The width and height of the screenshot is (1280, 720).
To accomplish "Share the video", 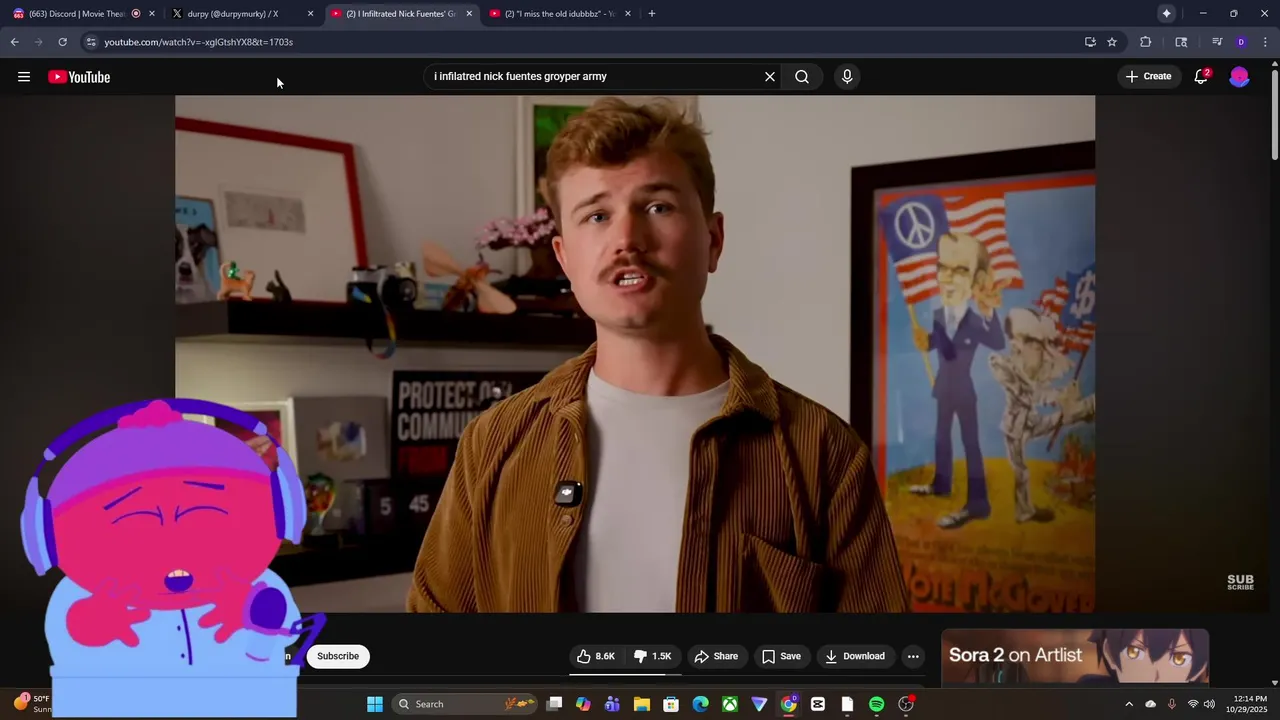I will click(716, 656).
